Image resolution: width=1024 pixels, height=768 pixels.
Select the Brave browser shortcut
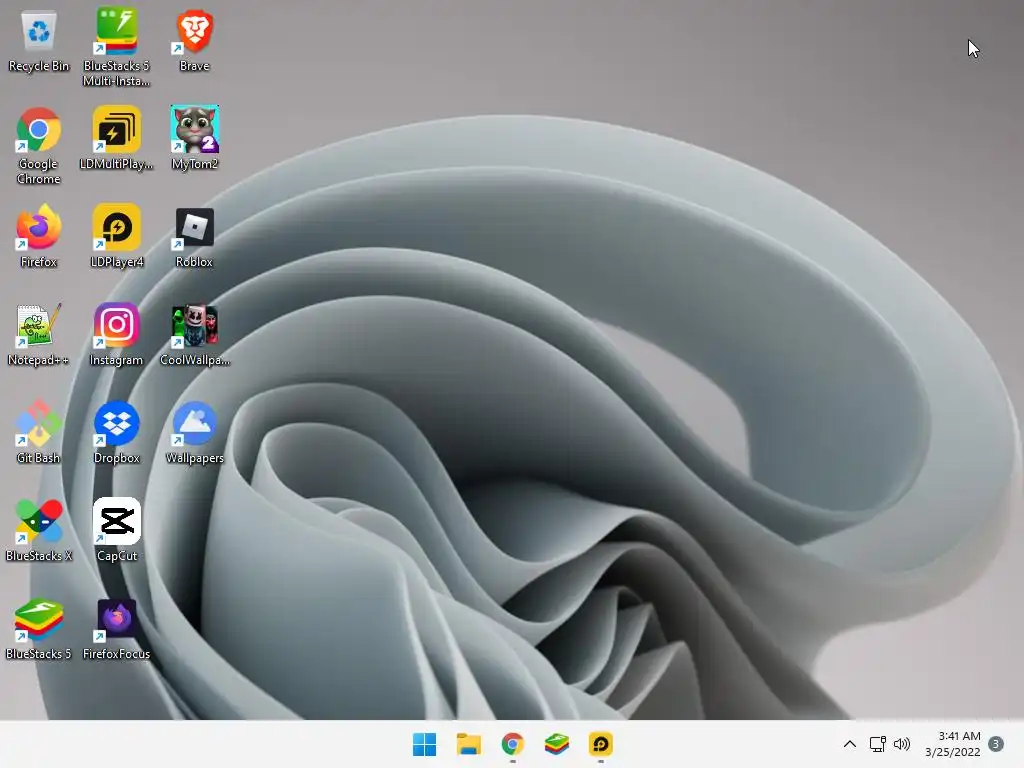tap(195, 40)
